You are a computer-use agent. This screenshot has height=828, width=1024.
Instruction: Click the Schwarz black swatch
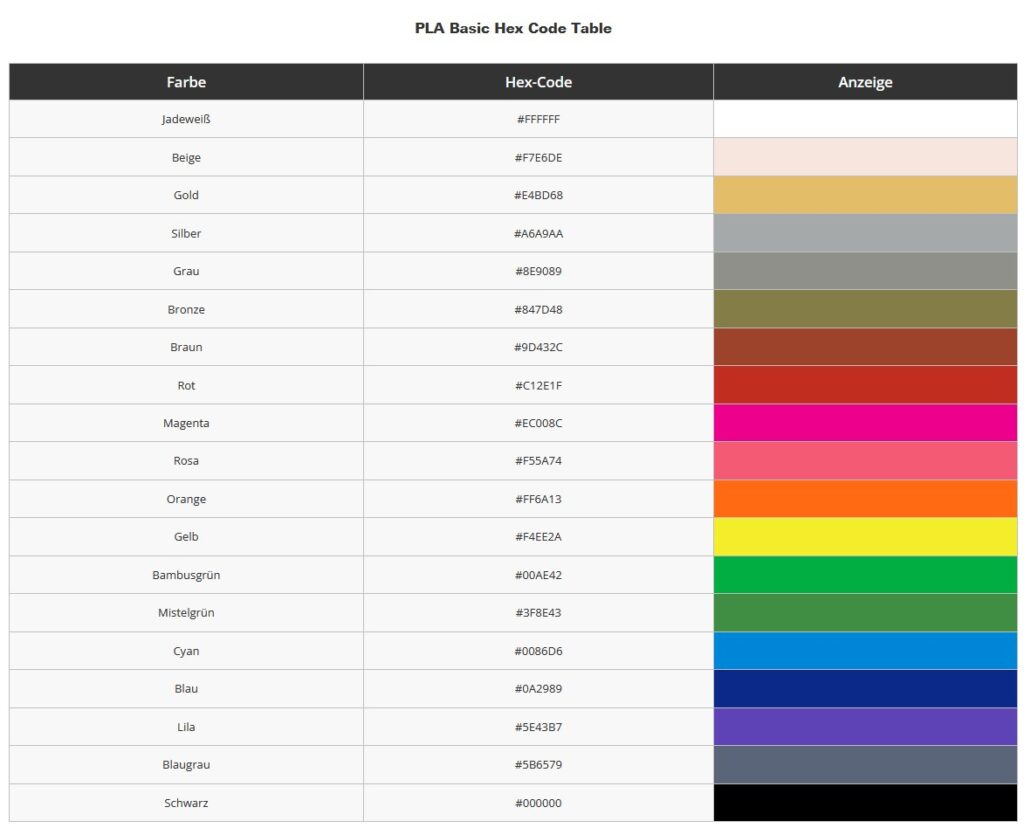pyautogui.click(x=865, y=803)
